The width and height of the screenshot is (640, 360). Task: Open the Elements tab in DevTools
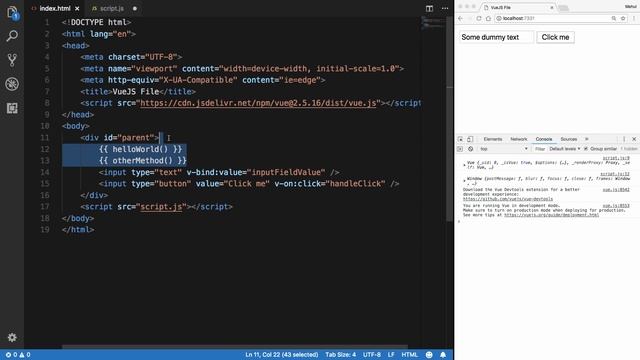point(493,139)
